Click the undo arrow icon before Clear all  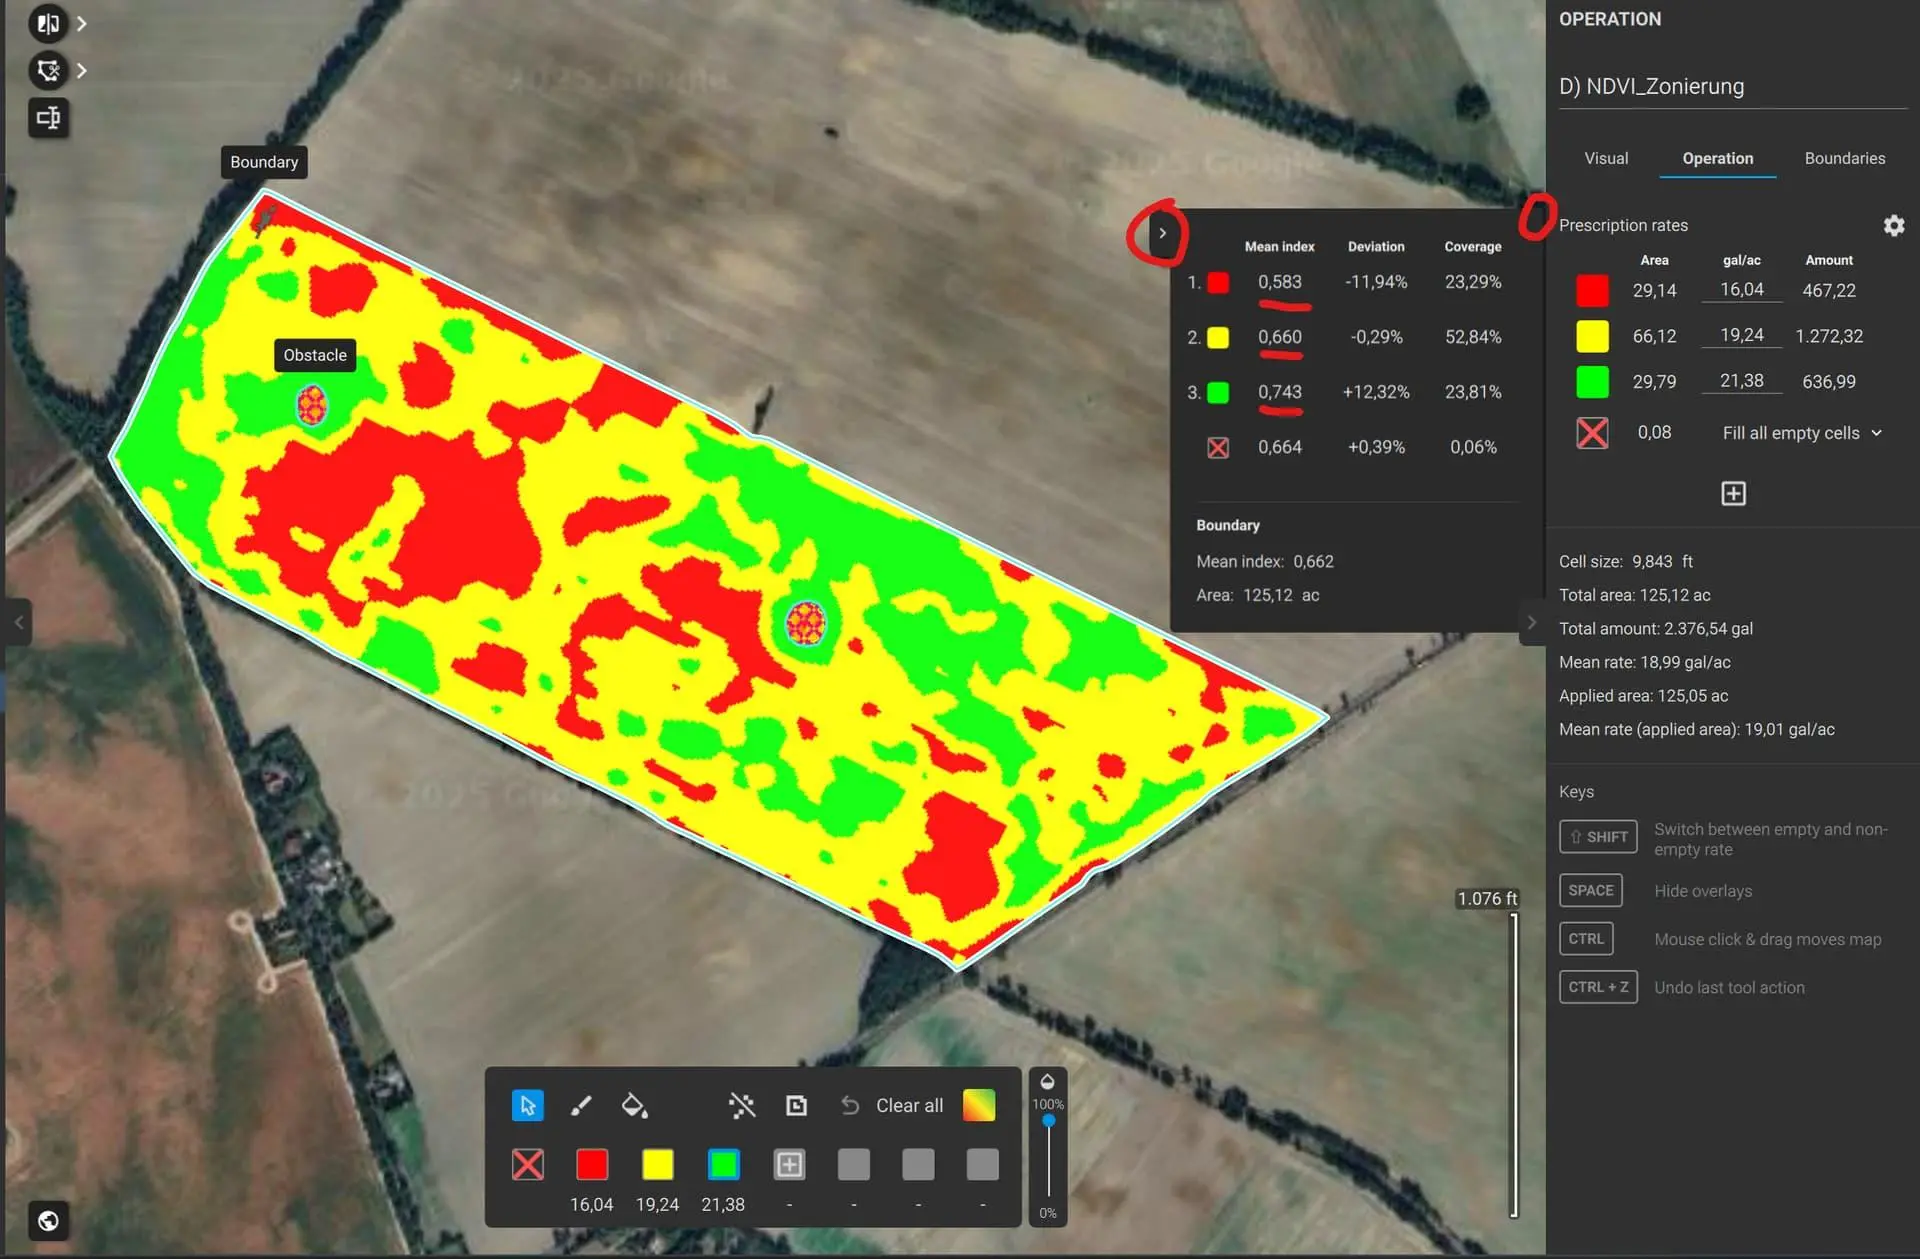pos(850,1105)
